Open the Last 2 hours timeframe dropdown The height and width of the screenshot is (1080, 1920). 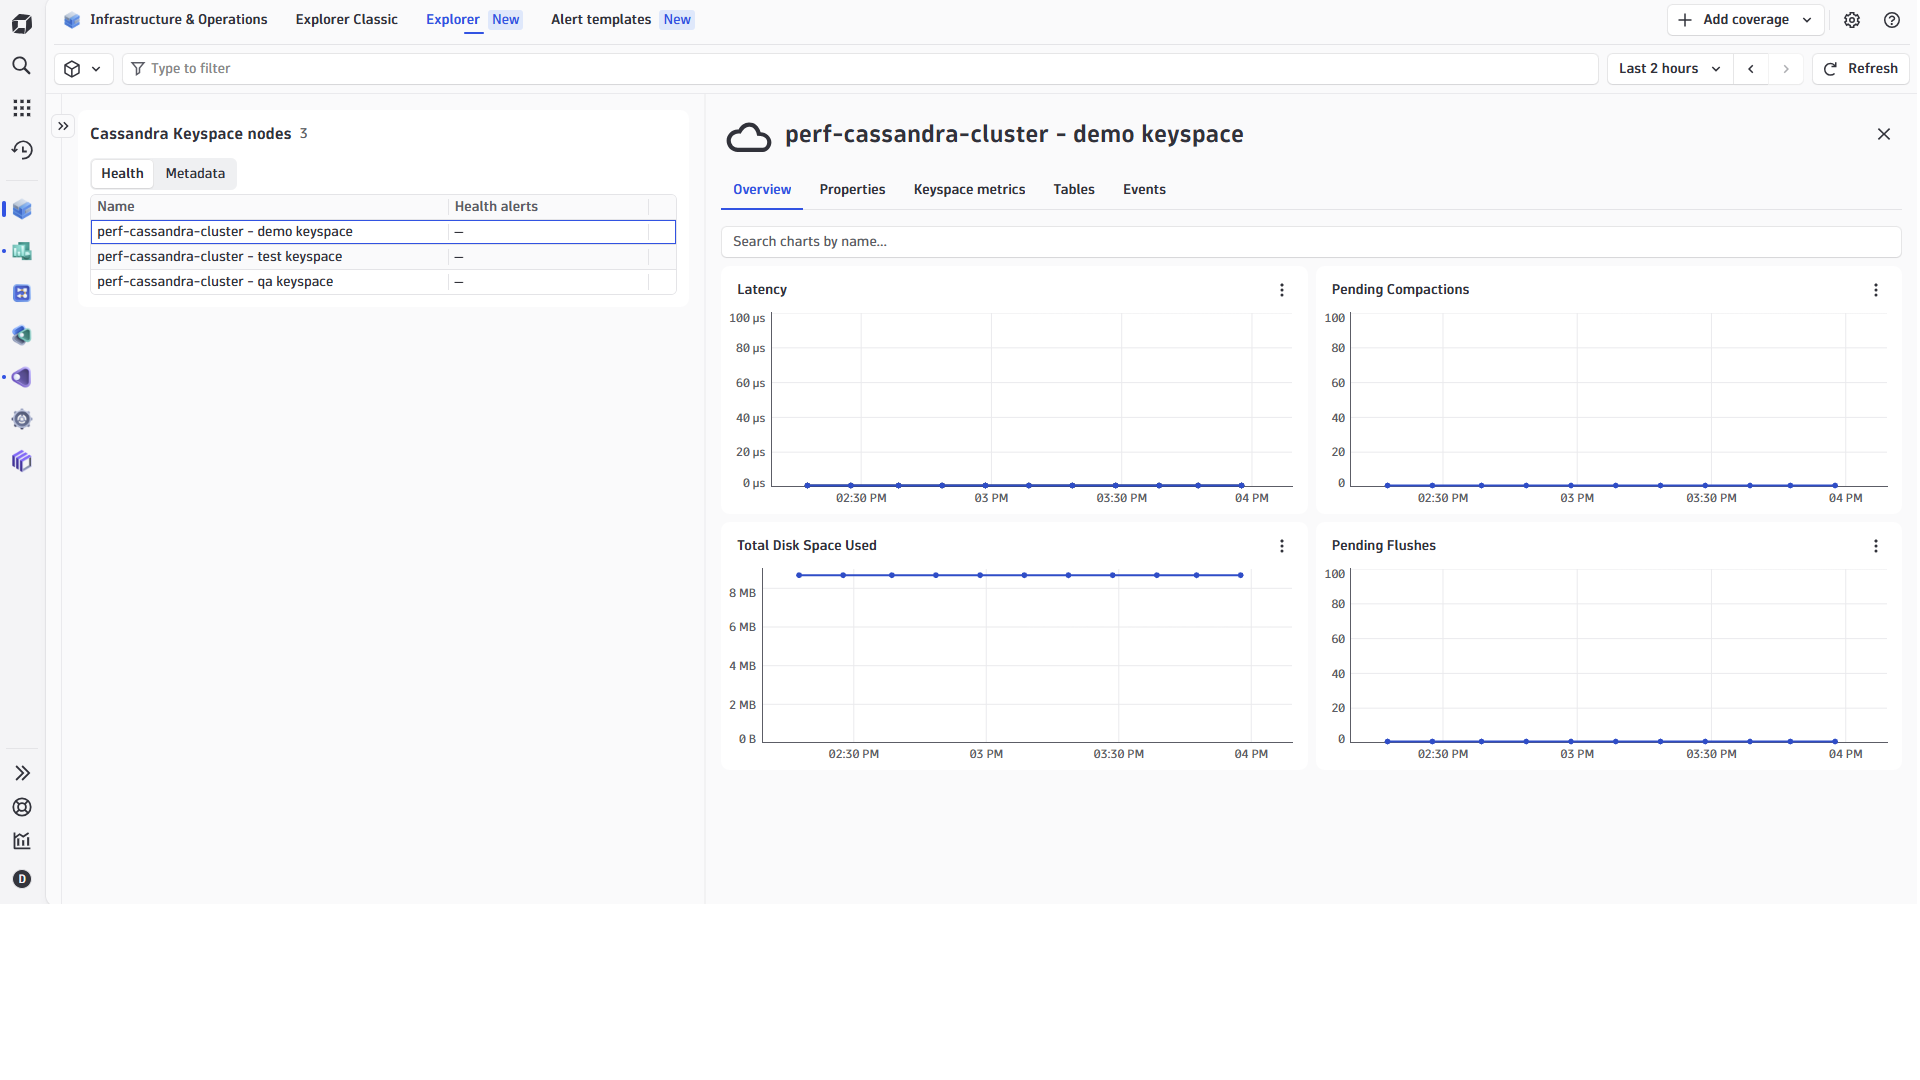[1670, 69]
